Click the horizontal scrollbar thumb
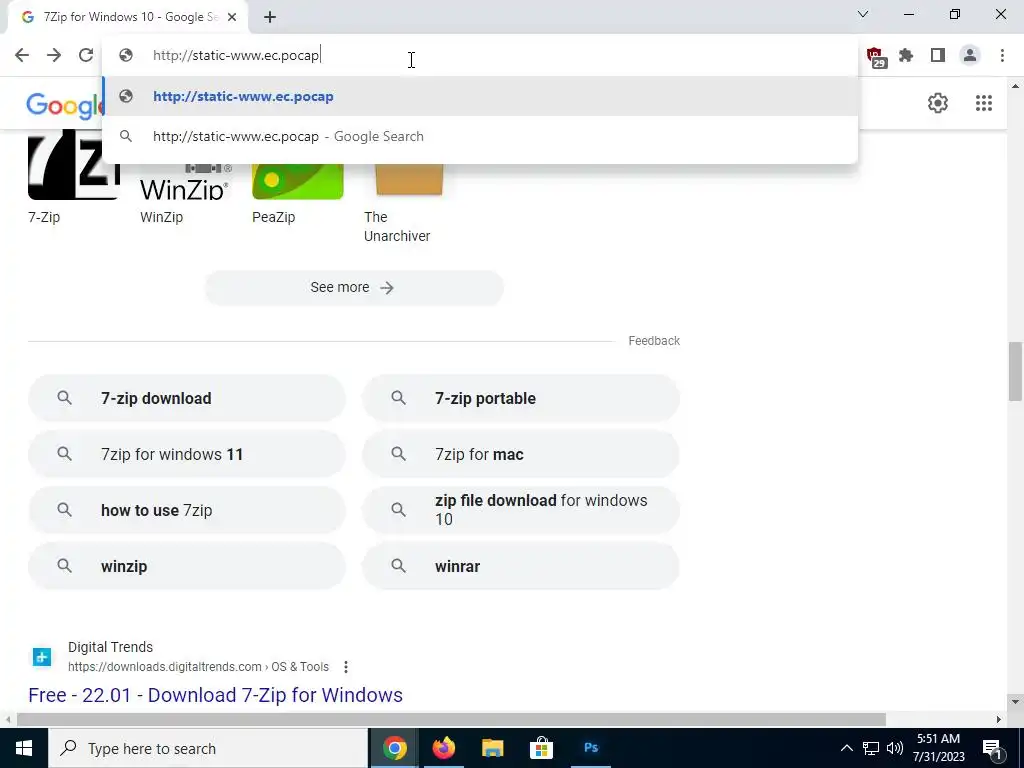The width and height of the screenshot is (1024, 768). tap(451, 720)
